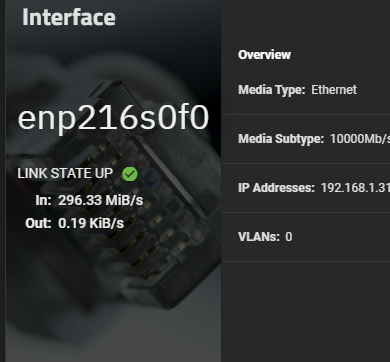Select the 192.168.1.31 IP address

click(x=355, y=188)
